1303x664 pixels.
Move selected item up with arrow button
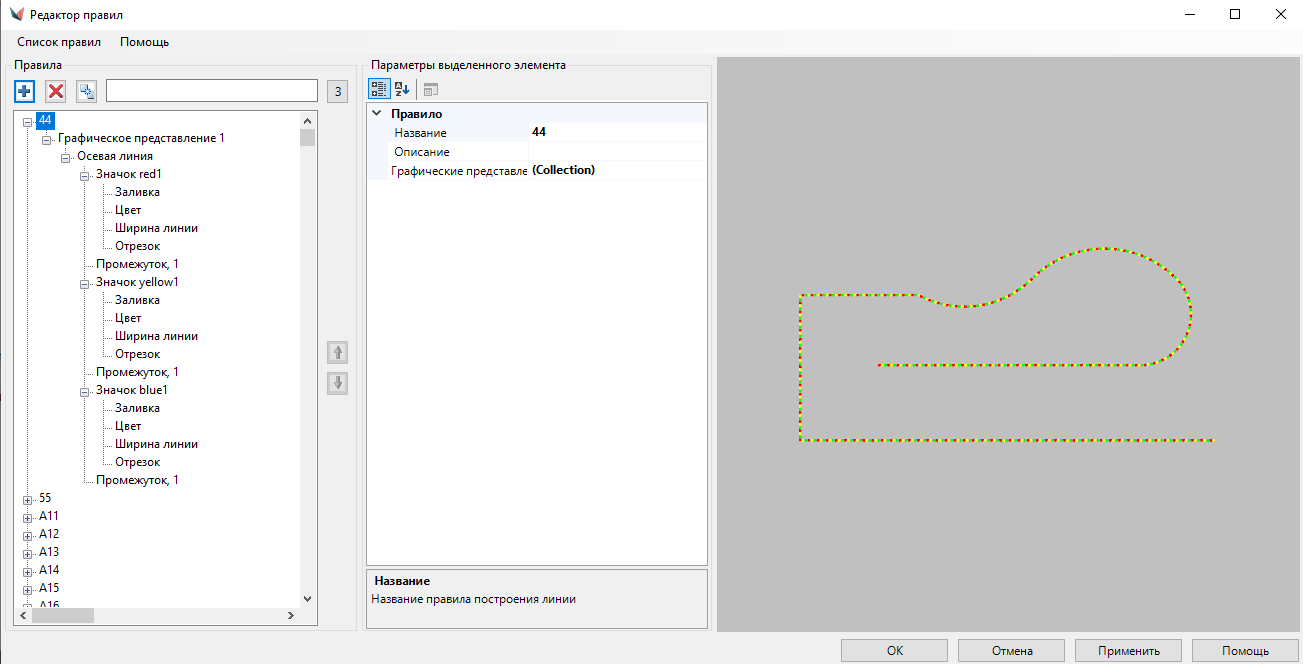[x=338, y=352]
